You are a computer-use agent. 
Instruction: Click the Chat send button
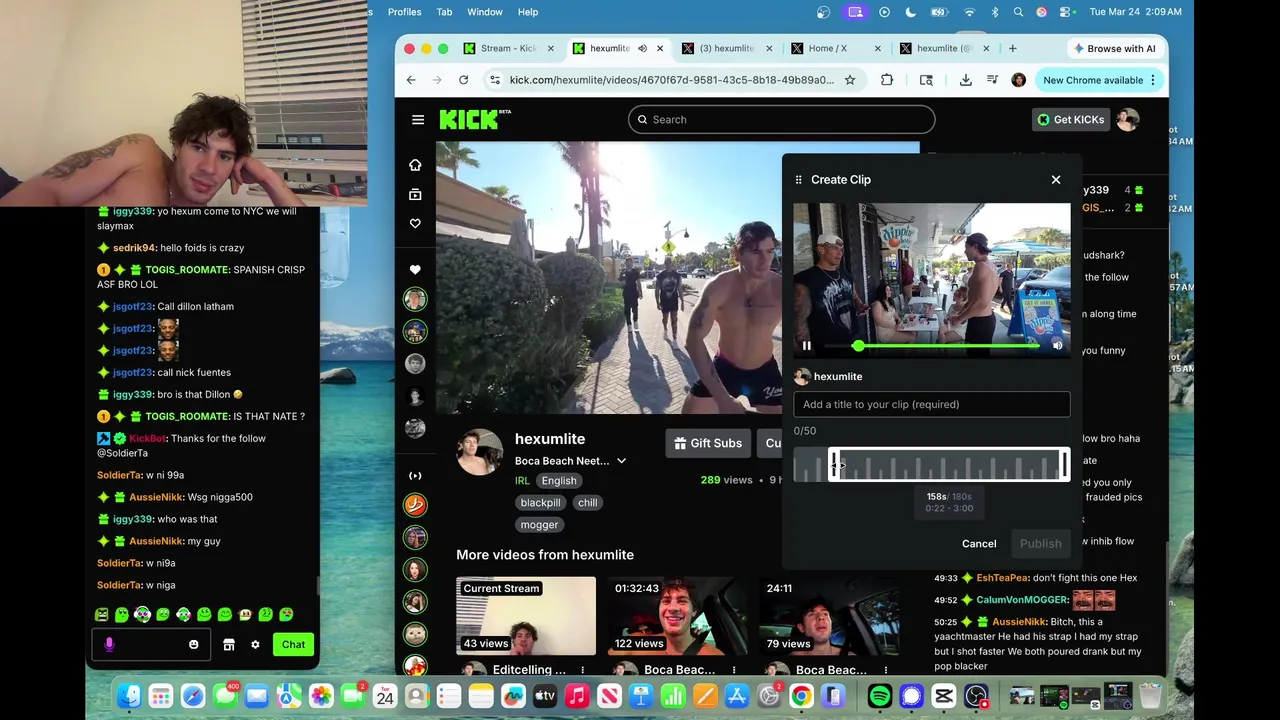[293, 645]
